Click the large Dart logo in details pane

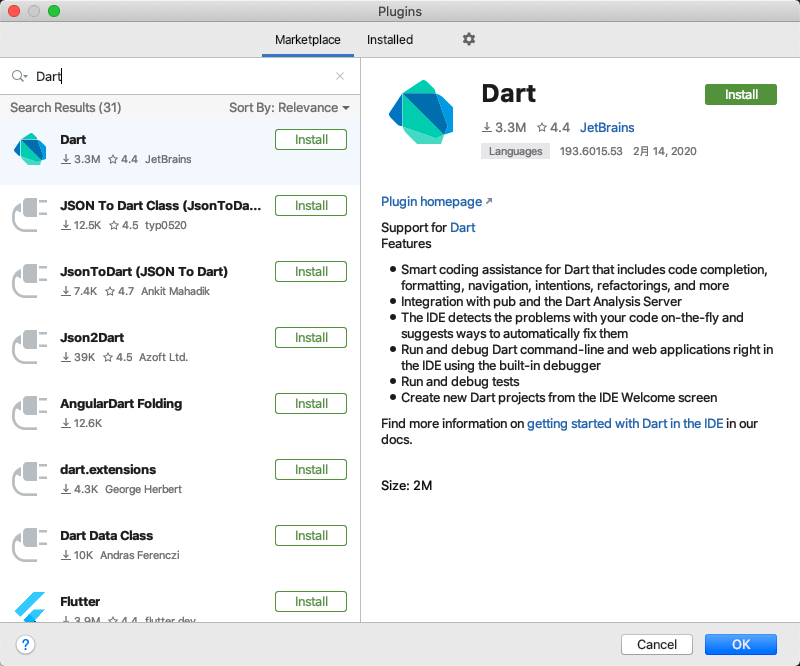coord(421,112)
